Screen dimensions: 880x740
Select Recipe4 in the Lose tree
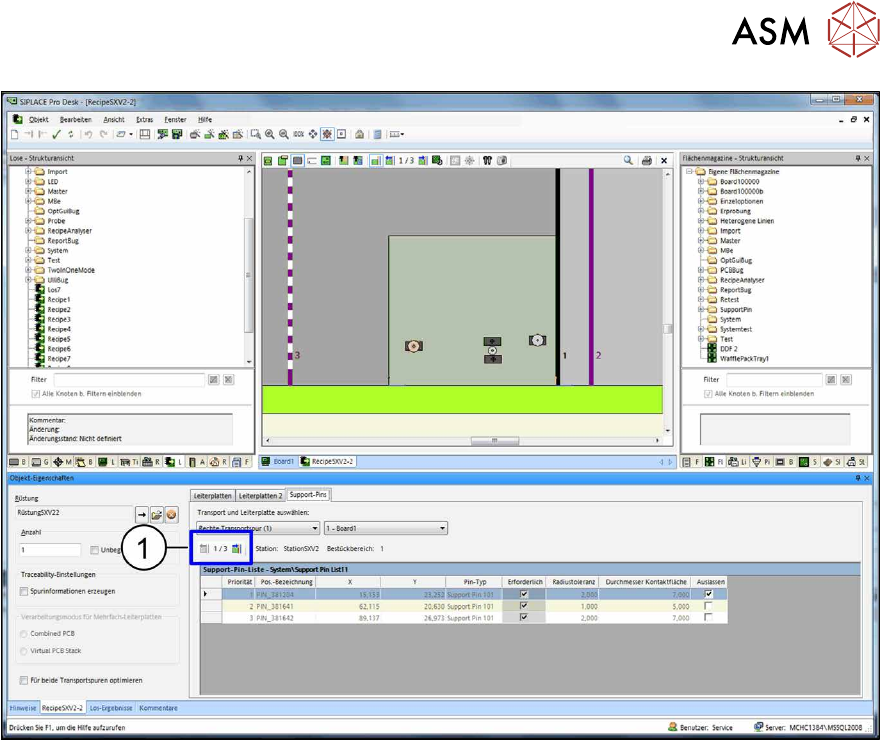coord(59,329)
